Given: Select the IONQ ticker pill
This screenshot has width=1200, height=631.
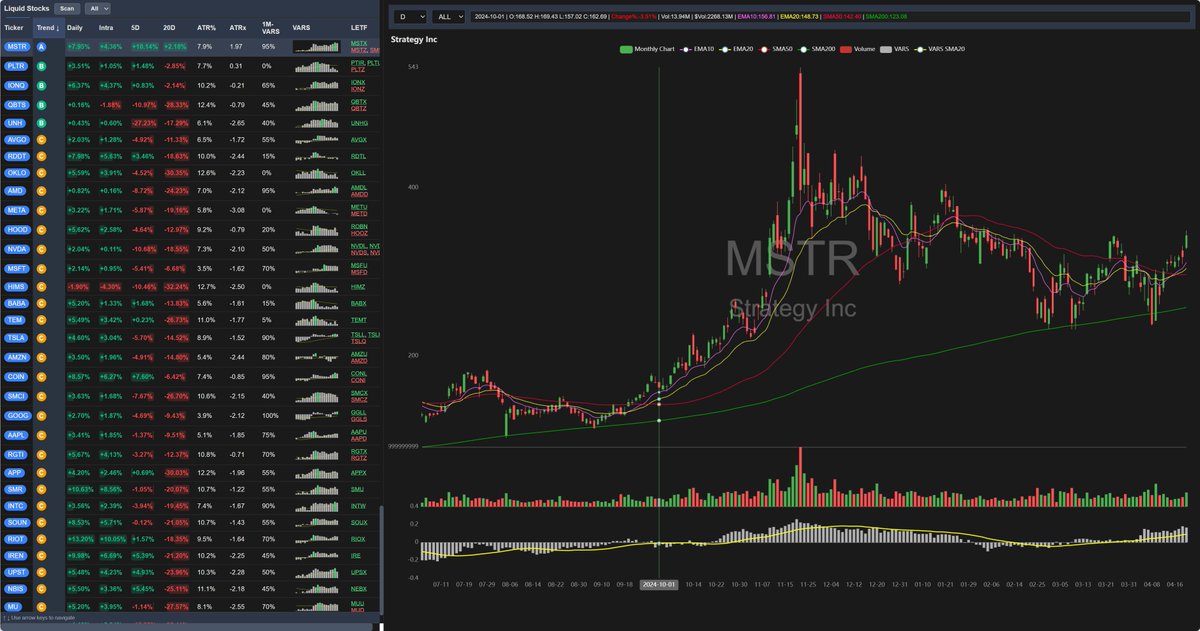Looking at the screenshot, I should tap(15, 85).
